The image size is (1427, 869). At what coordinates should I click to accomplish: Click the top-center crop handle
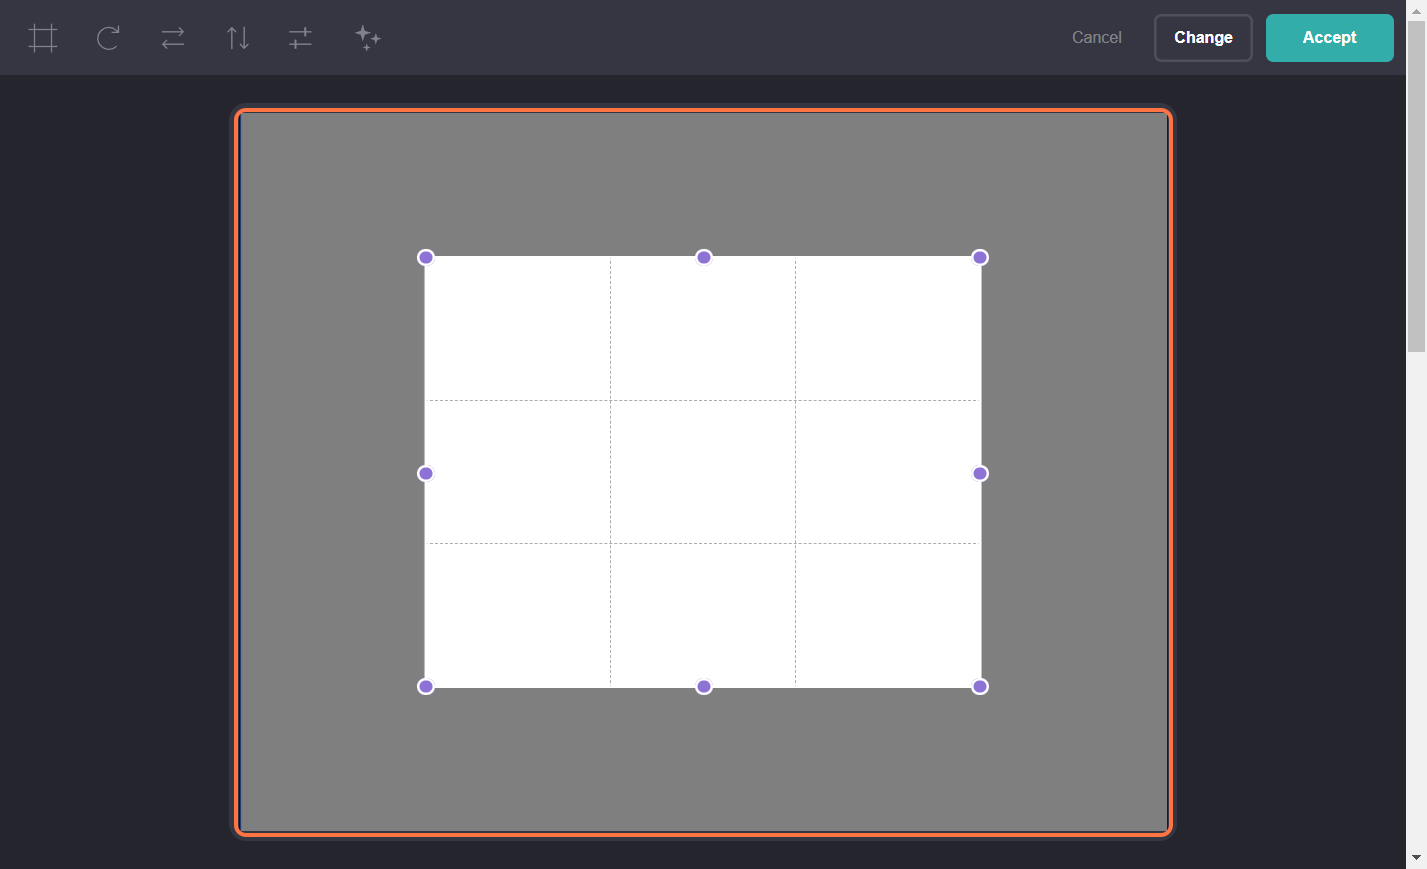(x=704, y=257)
